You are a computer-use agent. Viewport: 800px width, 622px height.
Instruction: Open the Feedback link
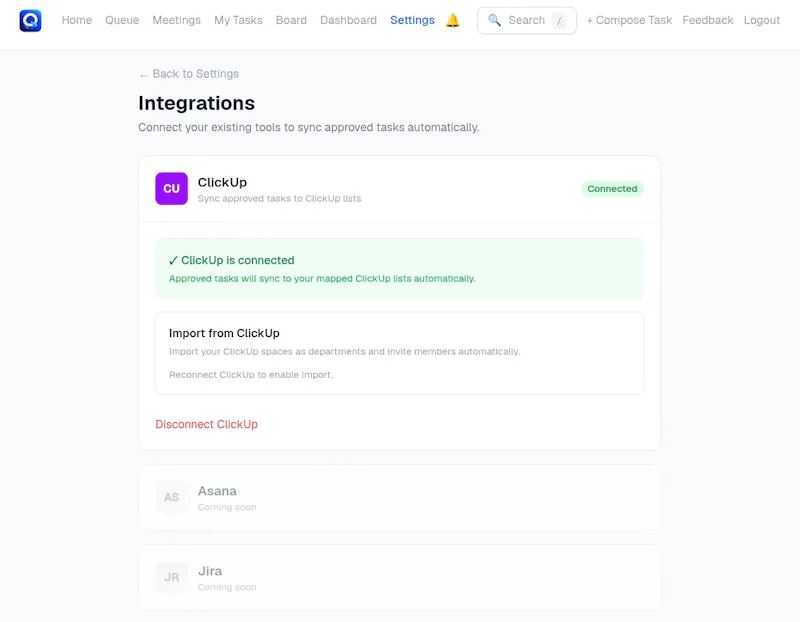(708, 20)
